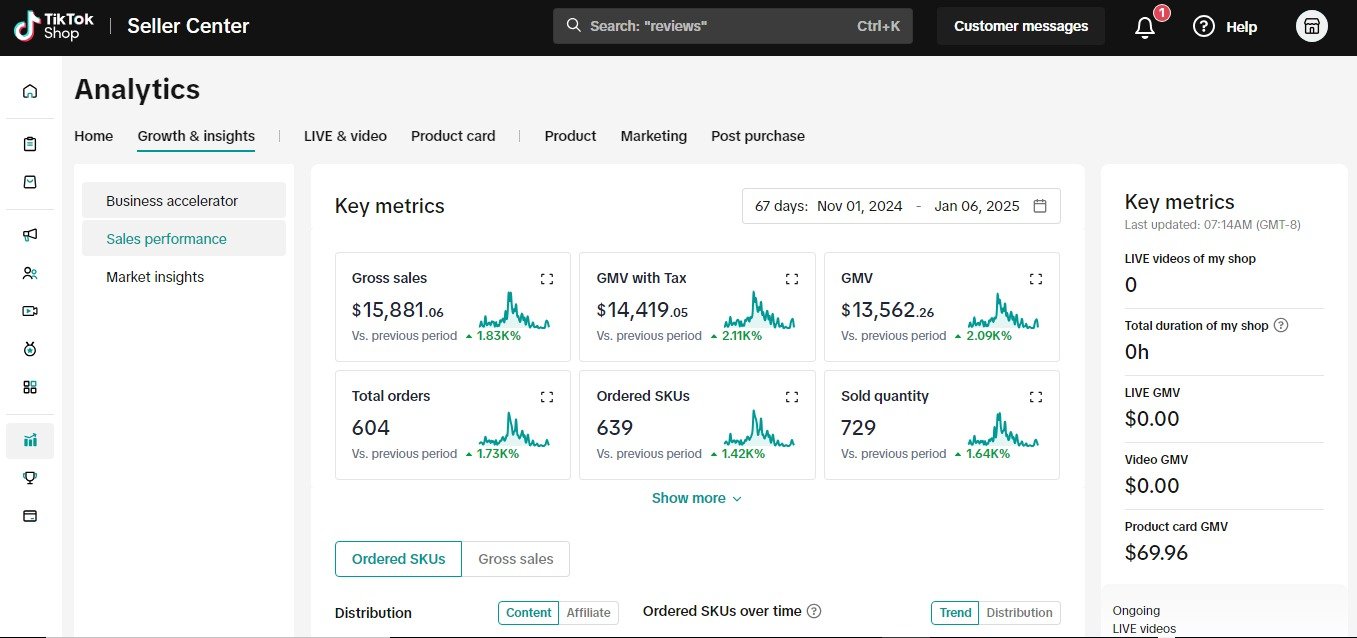
Task: Switch to the LIVE & video tab
Action: (x=345, y=136)
